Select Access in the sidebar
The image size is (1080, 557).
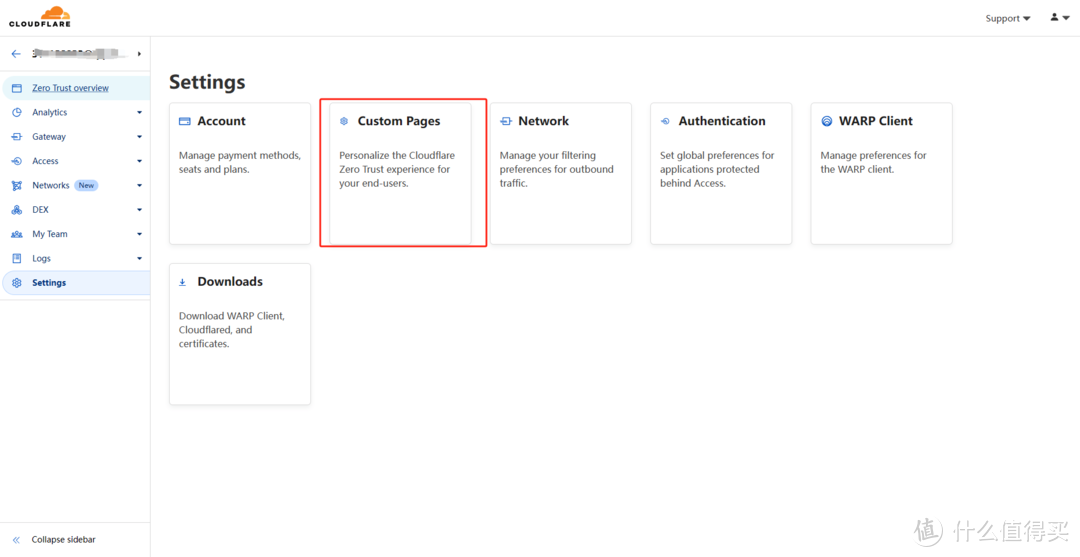click(45, 161)
